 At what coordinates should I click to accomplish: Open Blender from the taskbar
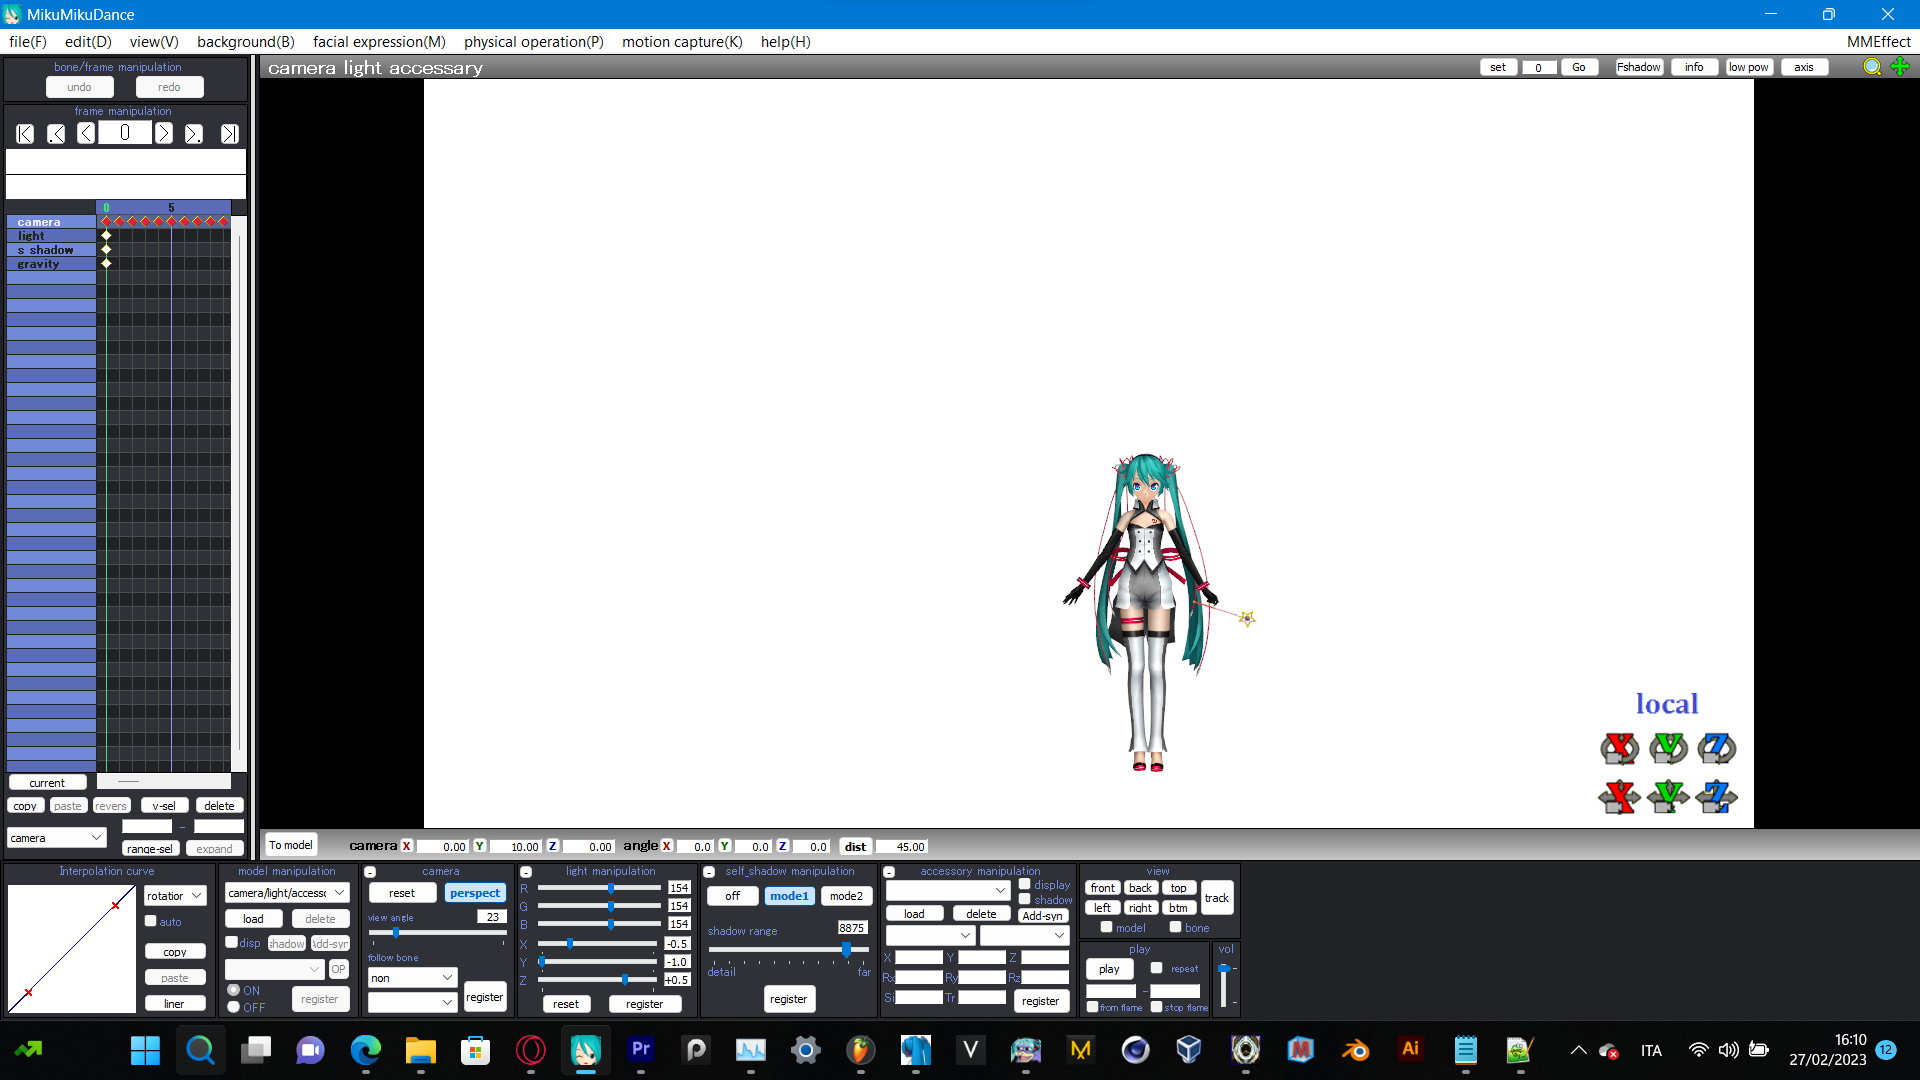pyautogui.click(x=1355, y=1050)
